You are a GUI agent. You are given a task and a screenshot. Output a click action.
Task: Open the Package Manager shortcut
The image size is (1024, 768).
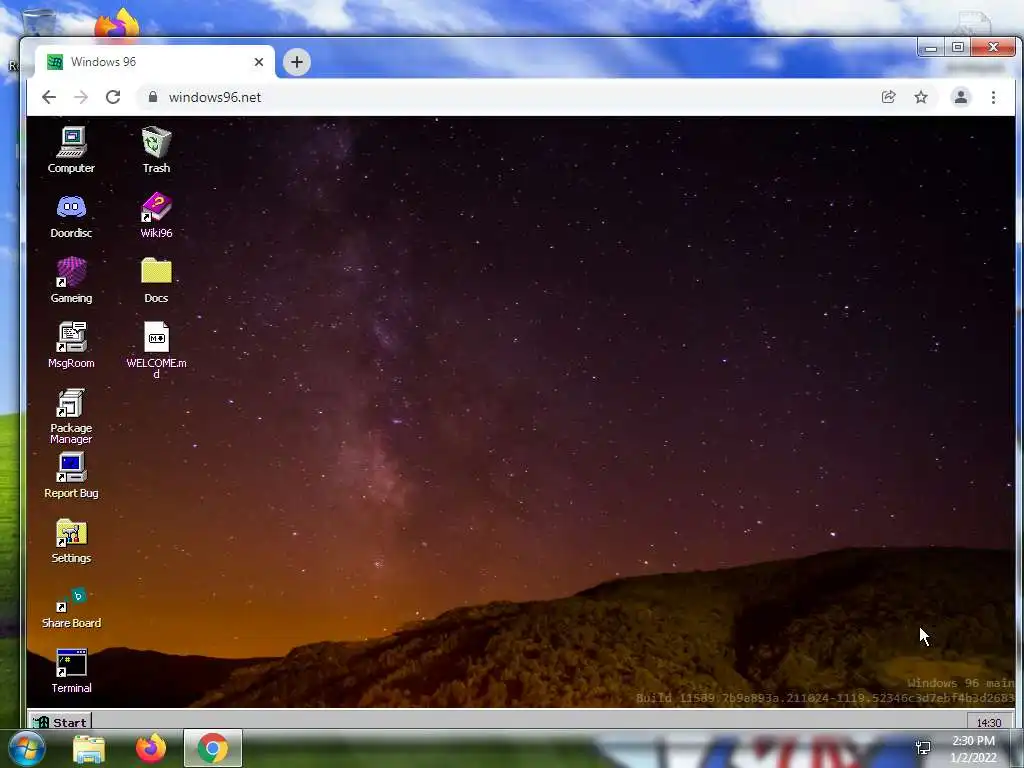(x=71, y=416)
